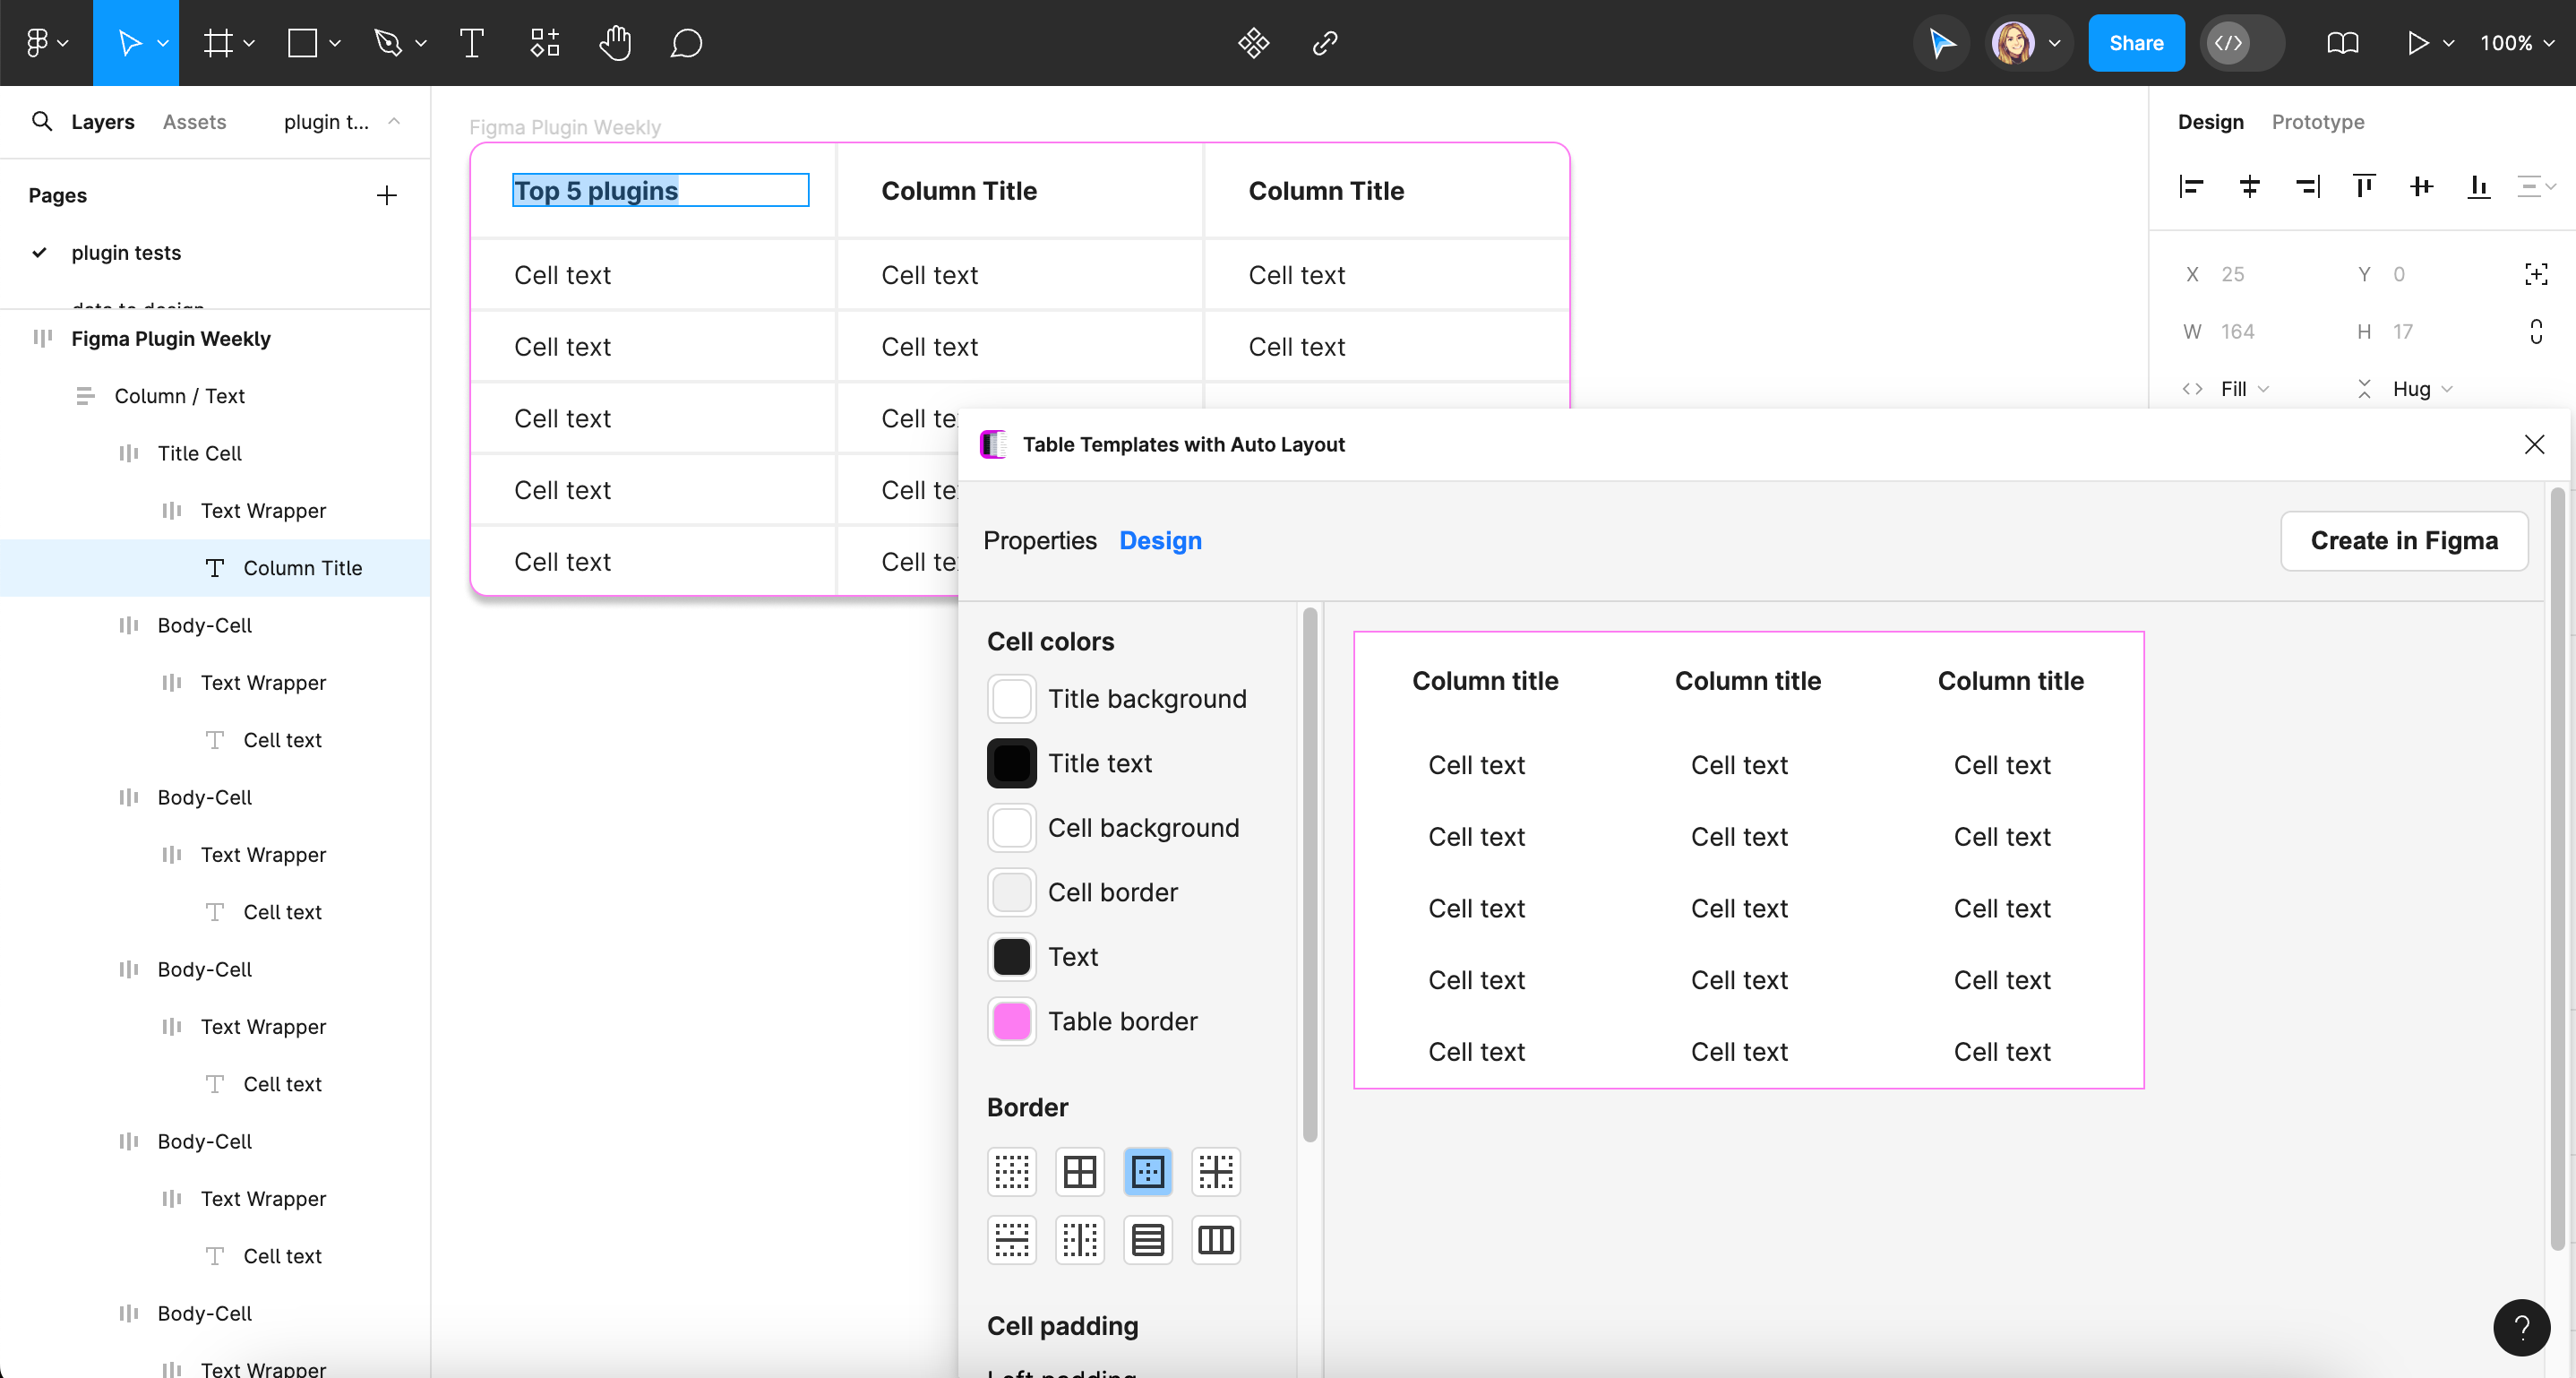Viewport: 2576px width, 1378px height.
Task: Open the zoom level dropdown
Action: click(2516, 43)
